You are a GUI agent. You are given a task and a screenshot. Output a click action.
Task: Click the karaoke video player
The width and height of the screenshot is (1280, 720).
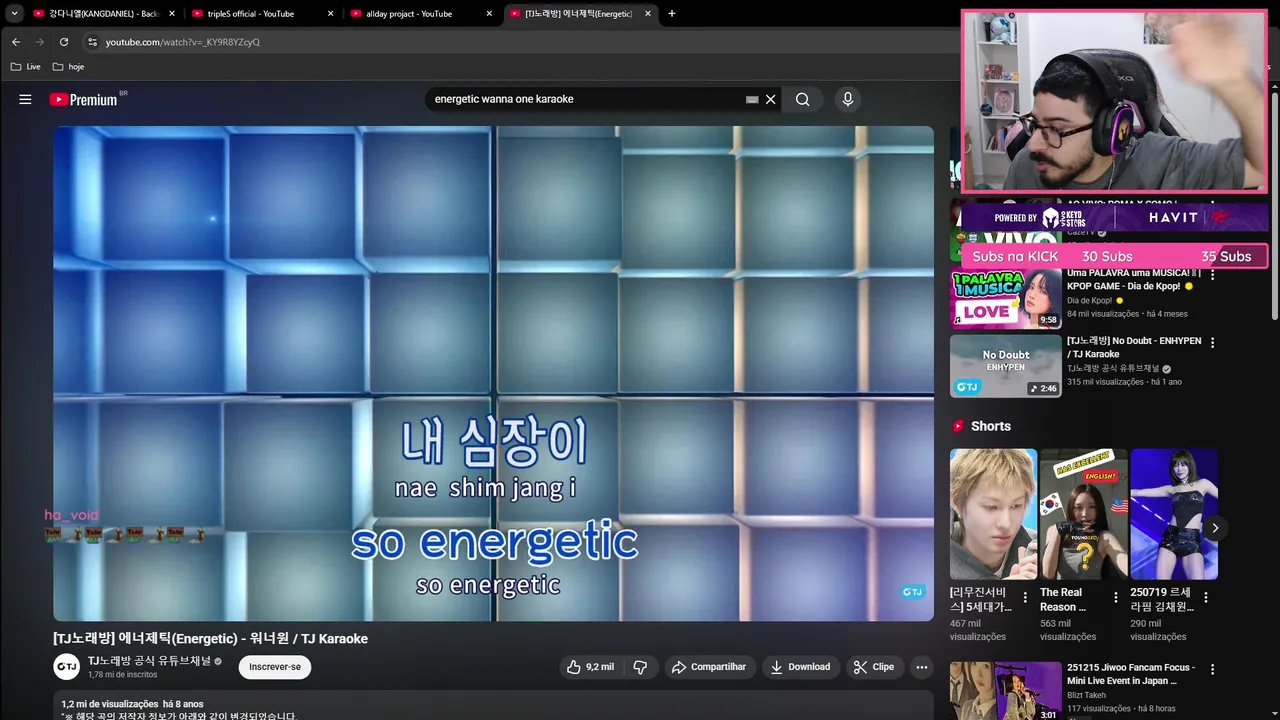493,373
